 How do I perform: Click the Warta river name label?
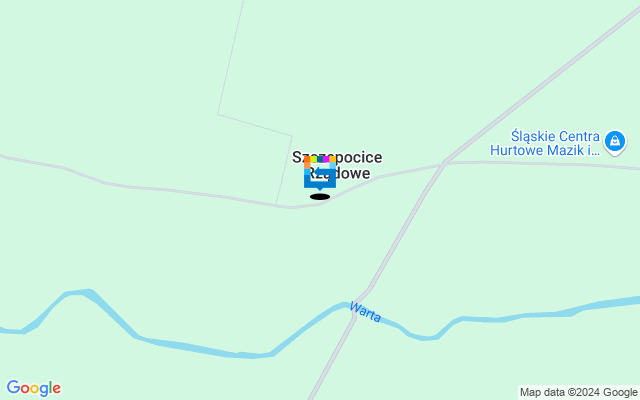[x=365, y=312]
